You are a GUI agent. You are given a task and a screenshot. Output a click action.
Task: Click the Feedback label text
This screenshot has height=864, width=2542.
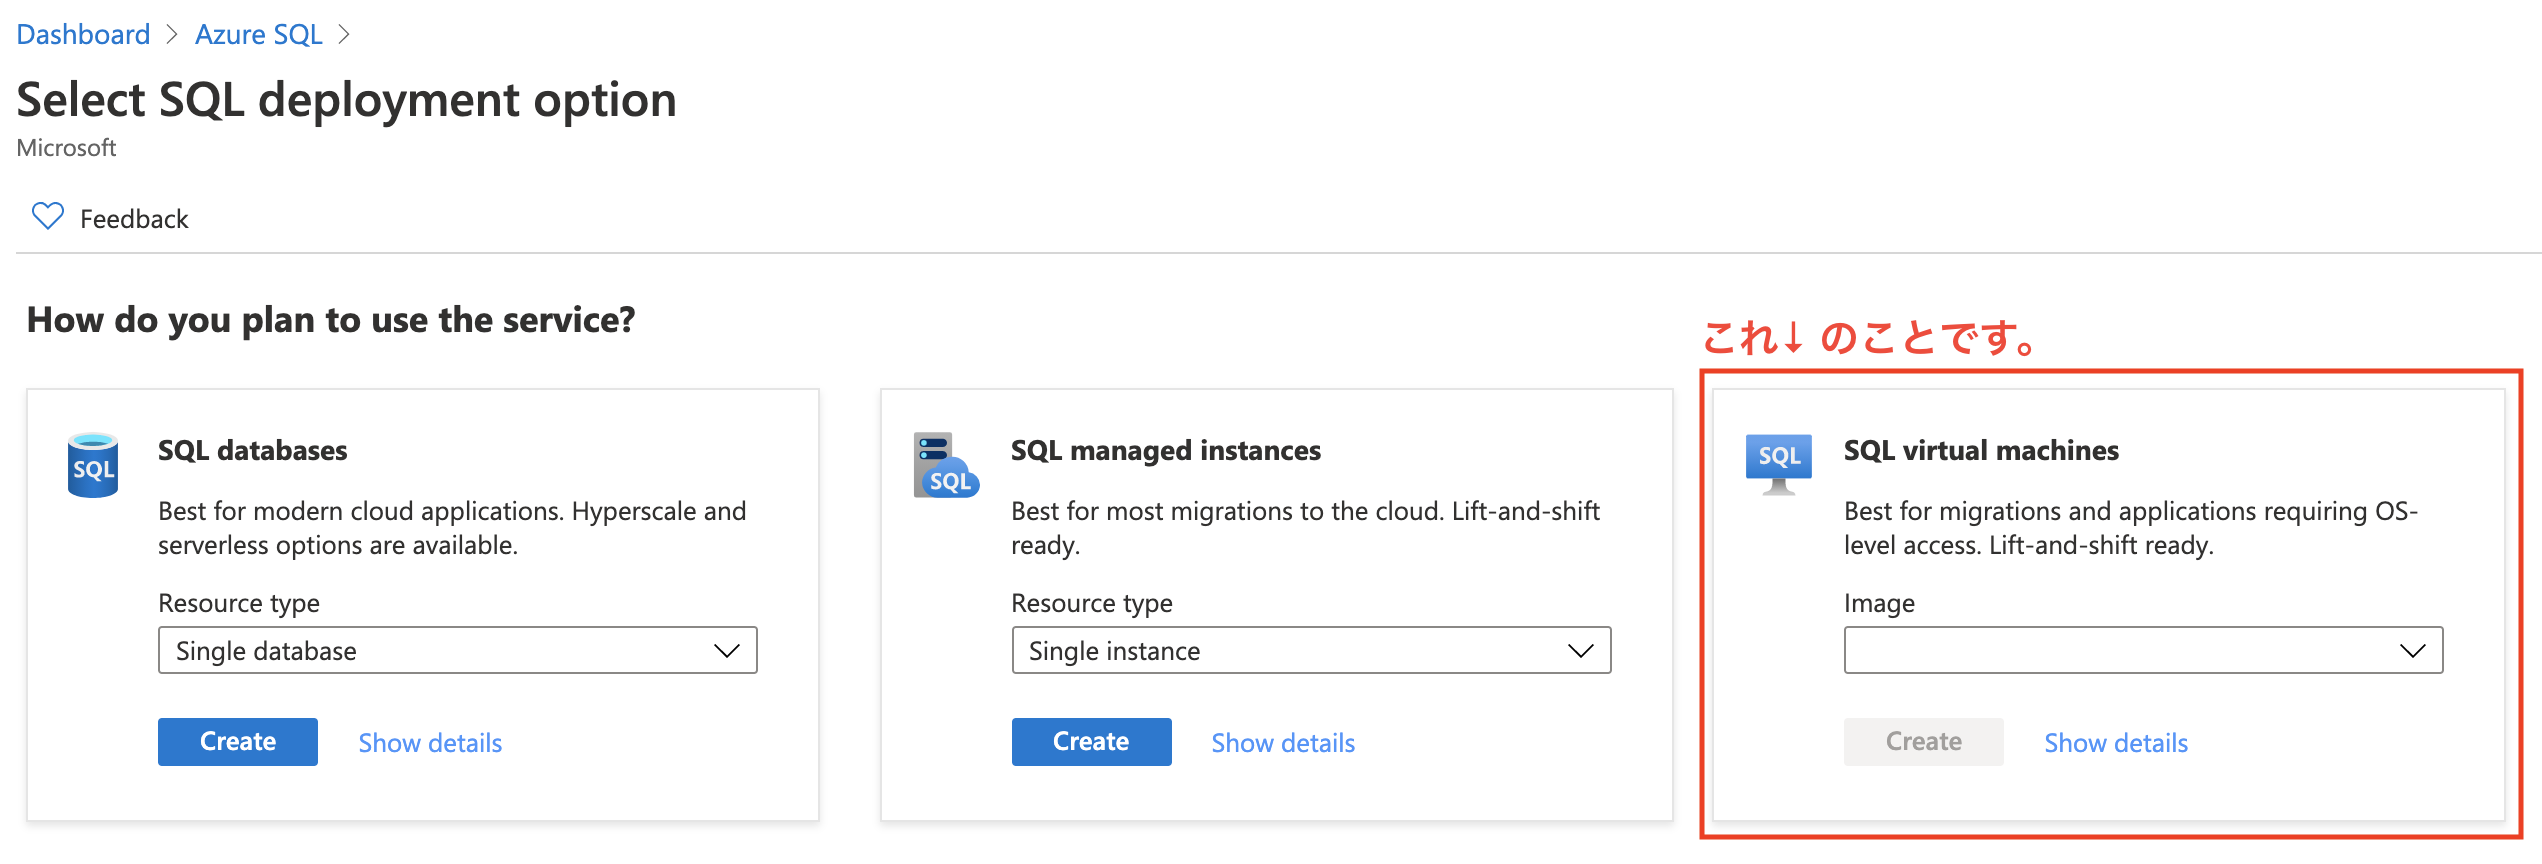134,219
